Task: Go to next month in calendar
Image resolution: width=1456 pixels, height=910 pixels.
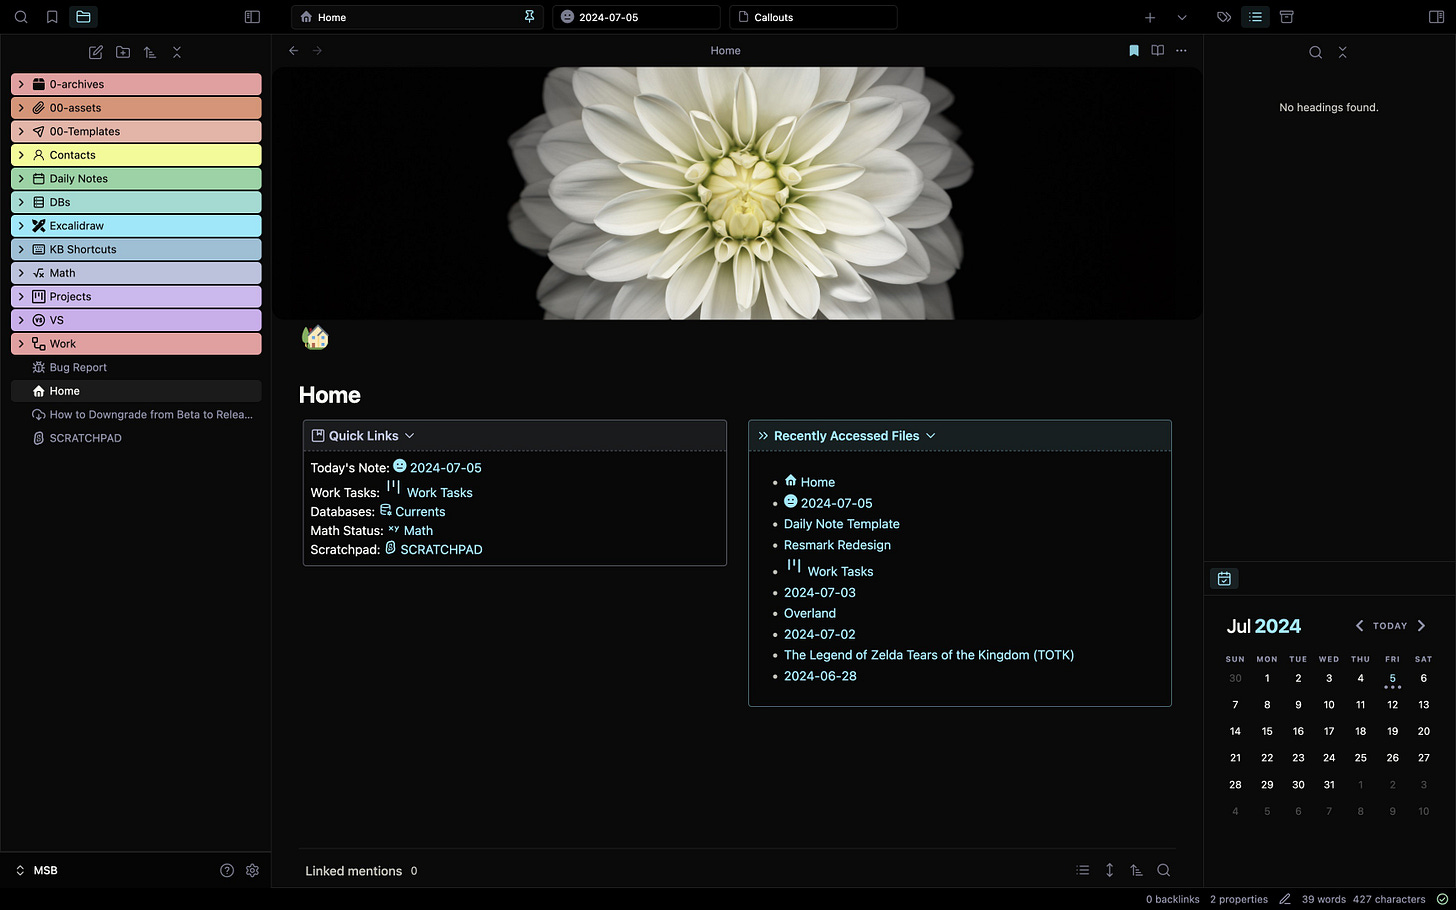Action: point(1421,626)
